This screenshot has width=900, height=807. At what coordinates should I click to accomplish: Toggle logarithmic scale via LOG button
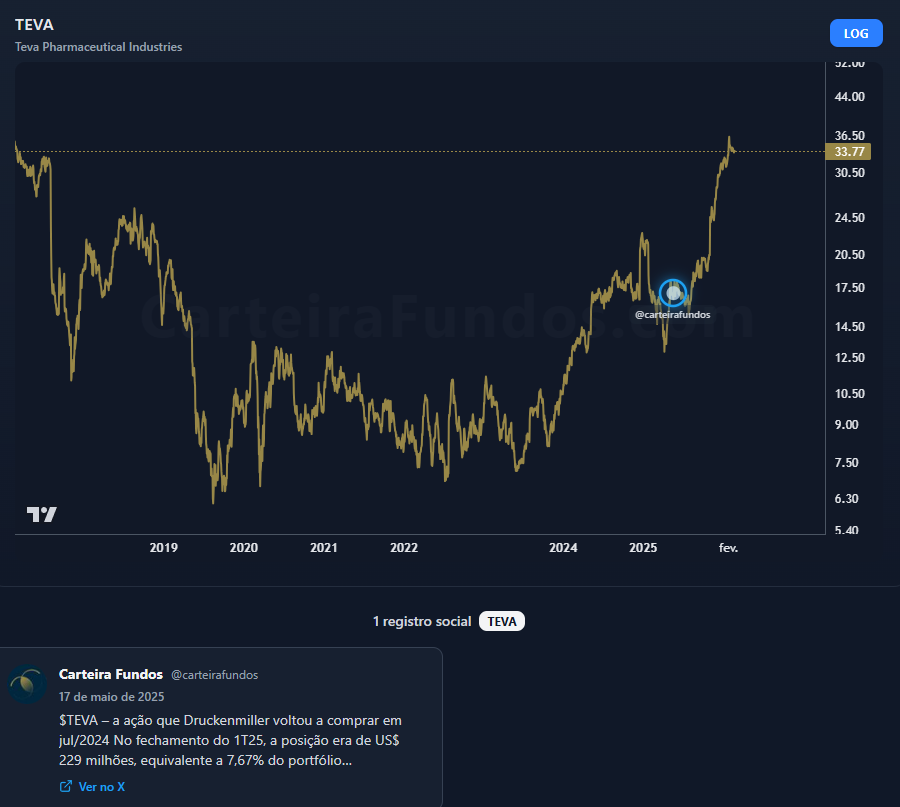(x=855, y=33)
